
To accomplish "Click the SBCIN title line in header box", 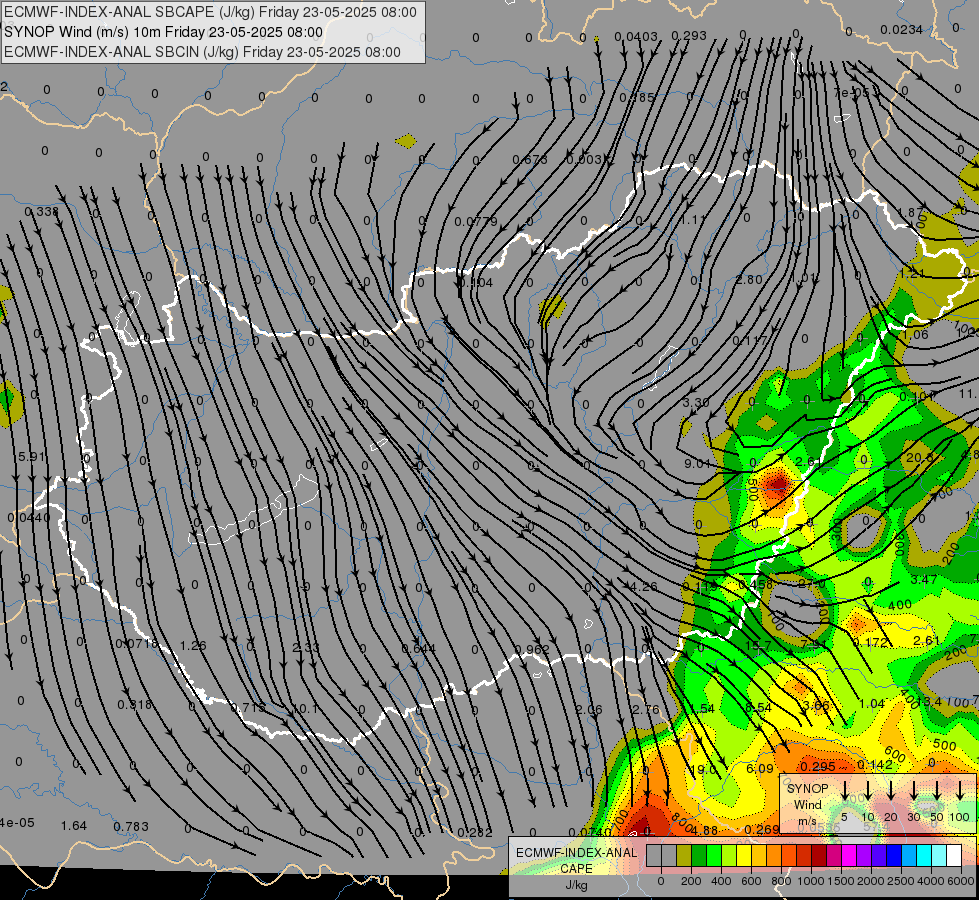I will tap(202, 52).
